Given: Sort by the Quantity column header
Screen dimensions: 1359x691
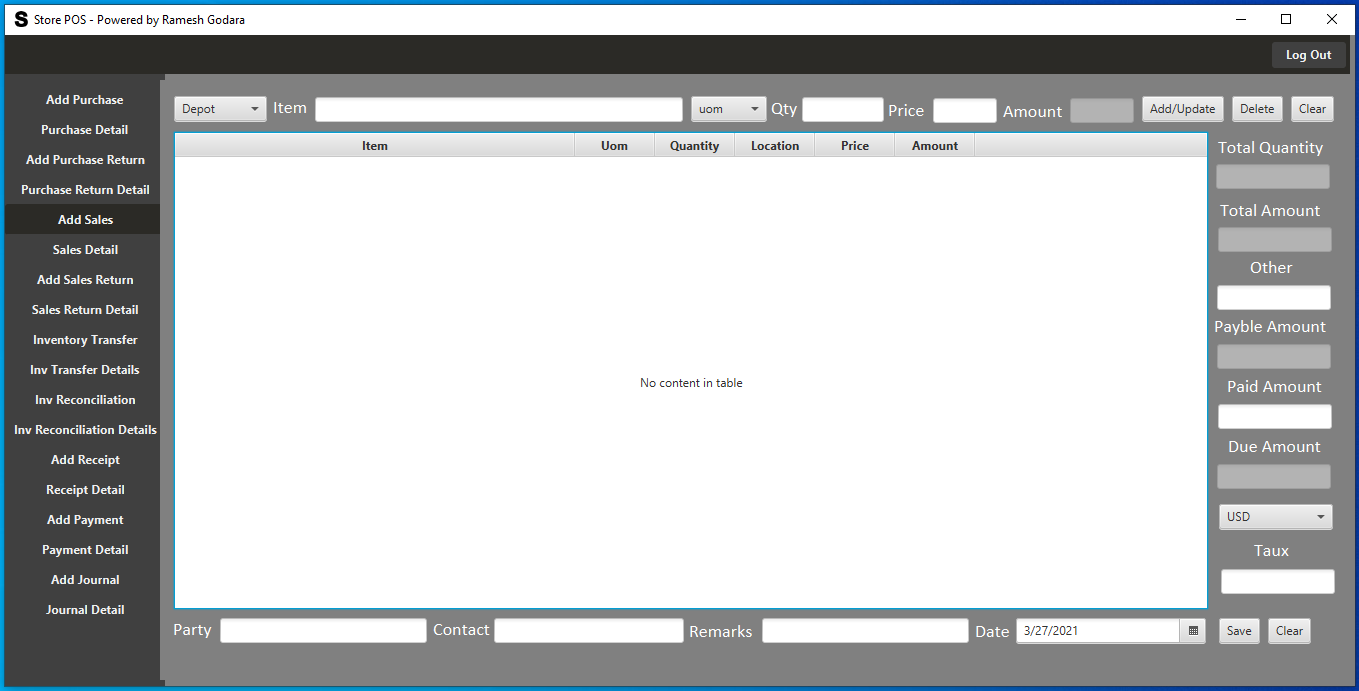Looking at the screenshot, I should click(x=695, y=146).
